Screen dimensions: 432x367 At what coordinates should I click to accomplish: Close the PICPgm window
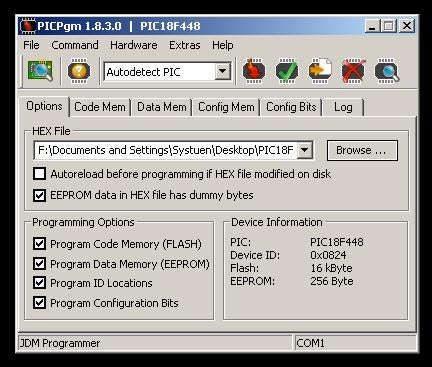point(407,26)
